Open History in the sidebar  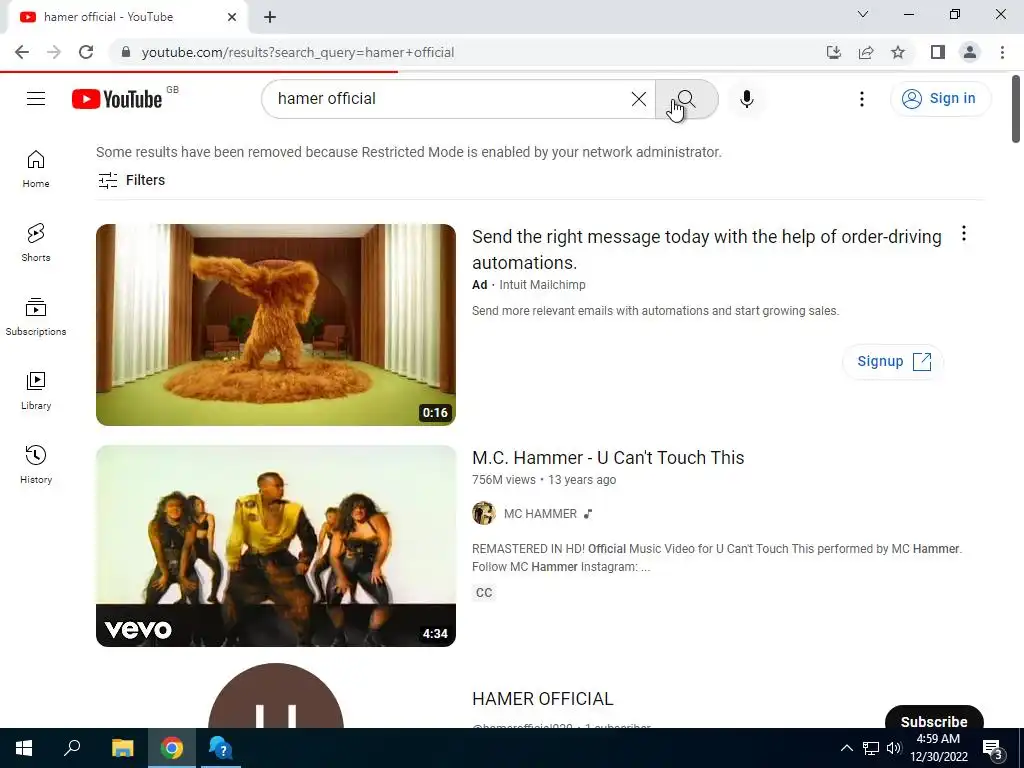pyautogui.click(x=36, y=464)
